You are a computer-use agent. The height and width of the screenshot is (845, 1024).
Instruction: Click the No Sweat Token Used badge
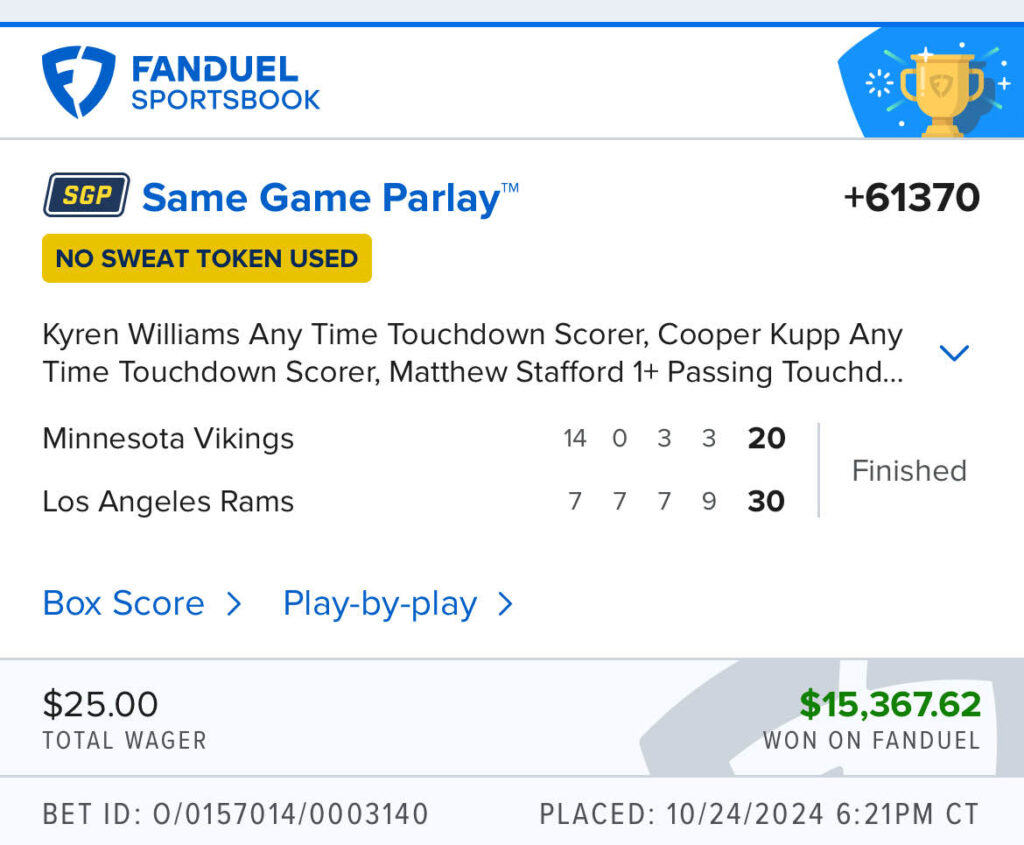[207, 258]
